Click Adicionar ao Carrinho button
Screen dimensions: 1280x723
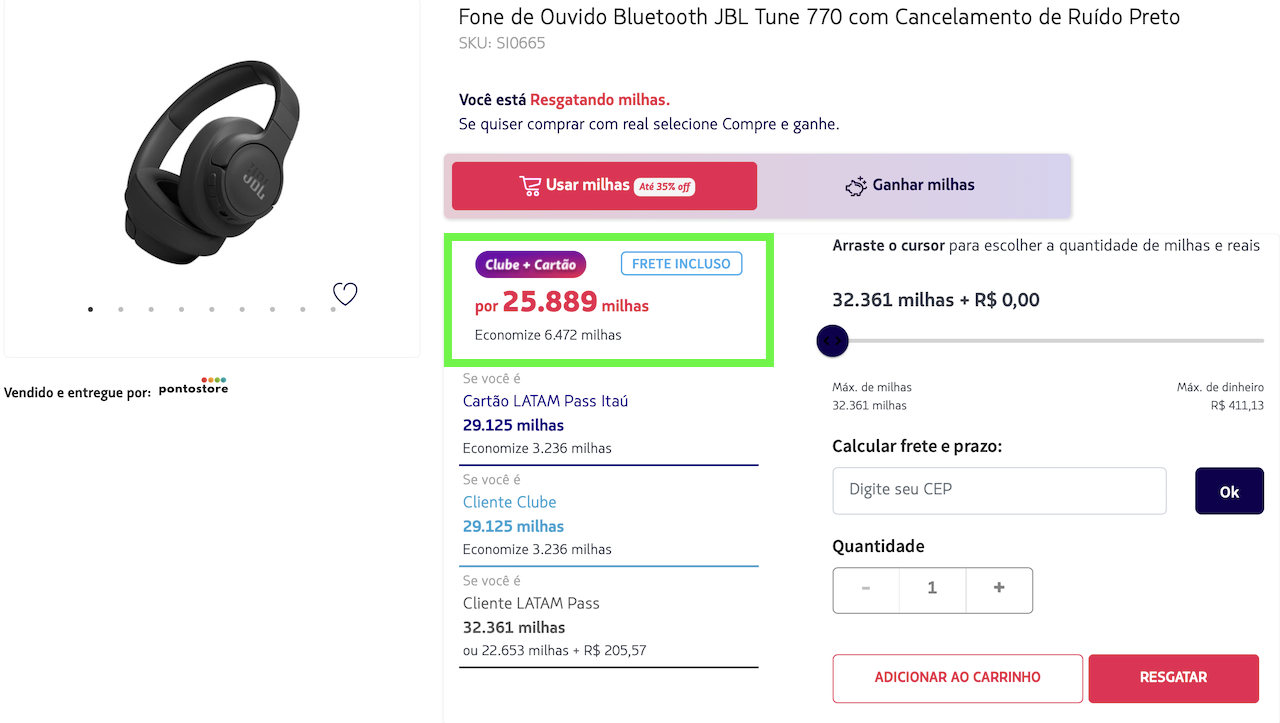coord(957,678)
